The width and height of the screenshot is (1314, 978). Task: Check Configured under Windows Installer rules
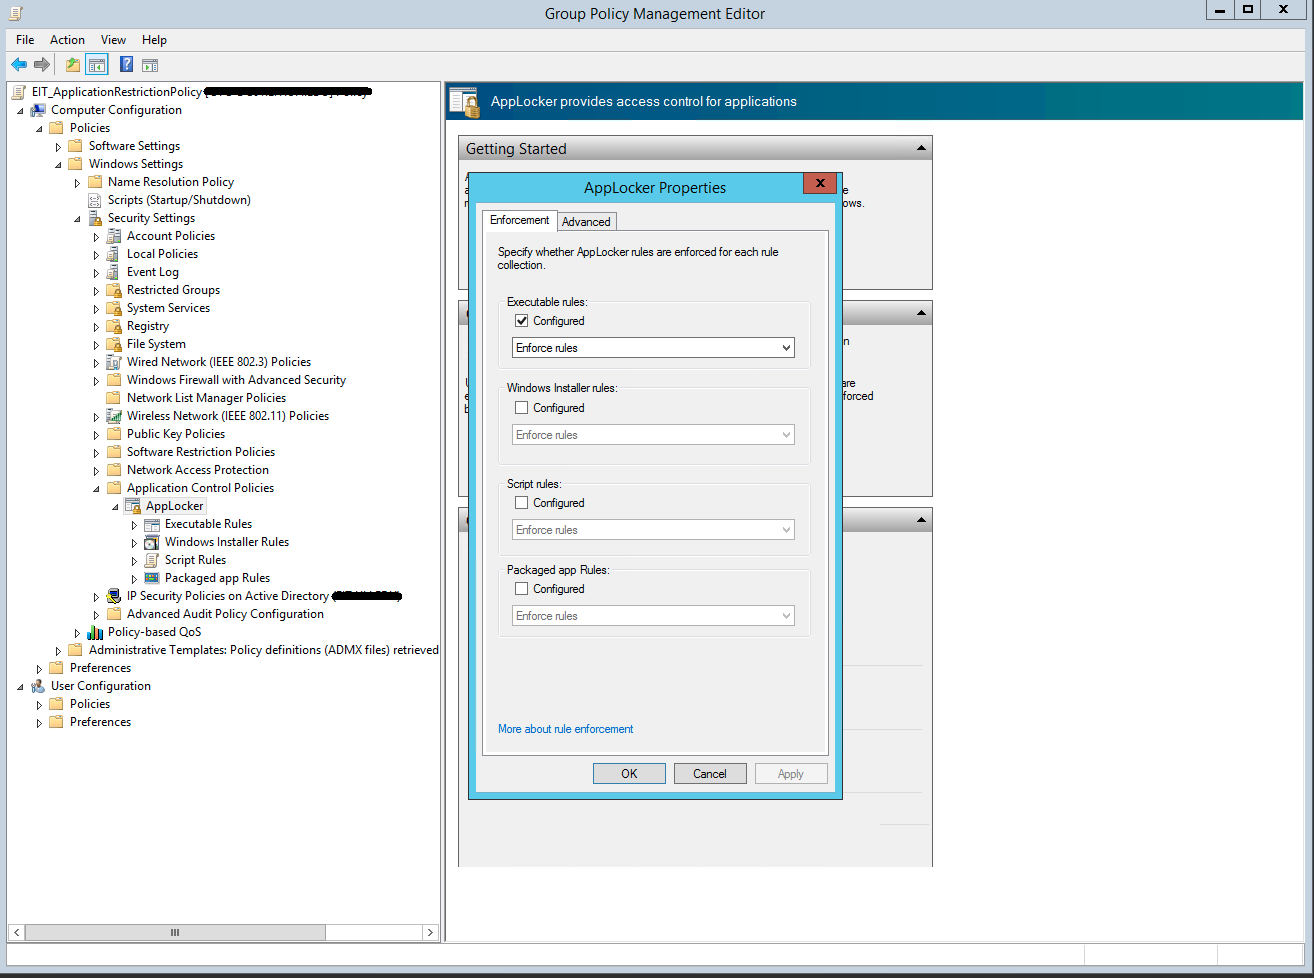[521, 408]
